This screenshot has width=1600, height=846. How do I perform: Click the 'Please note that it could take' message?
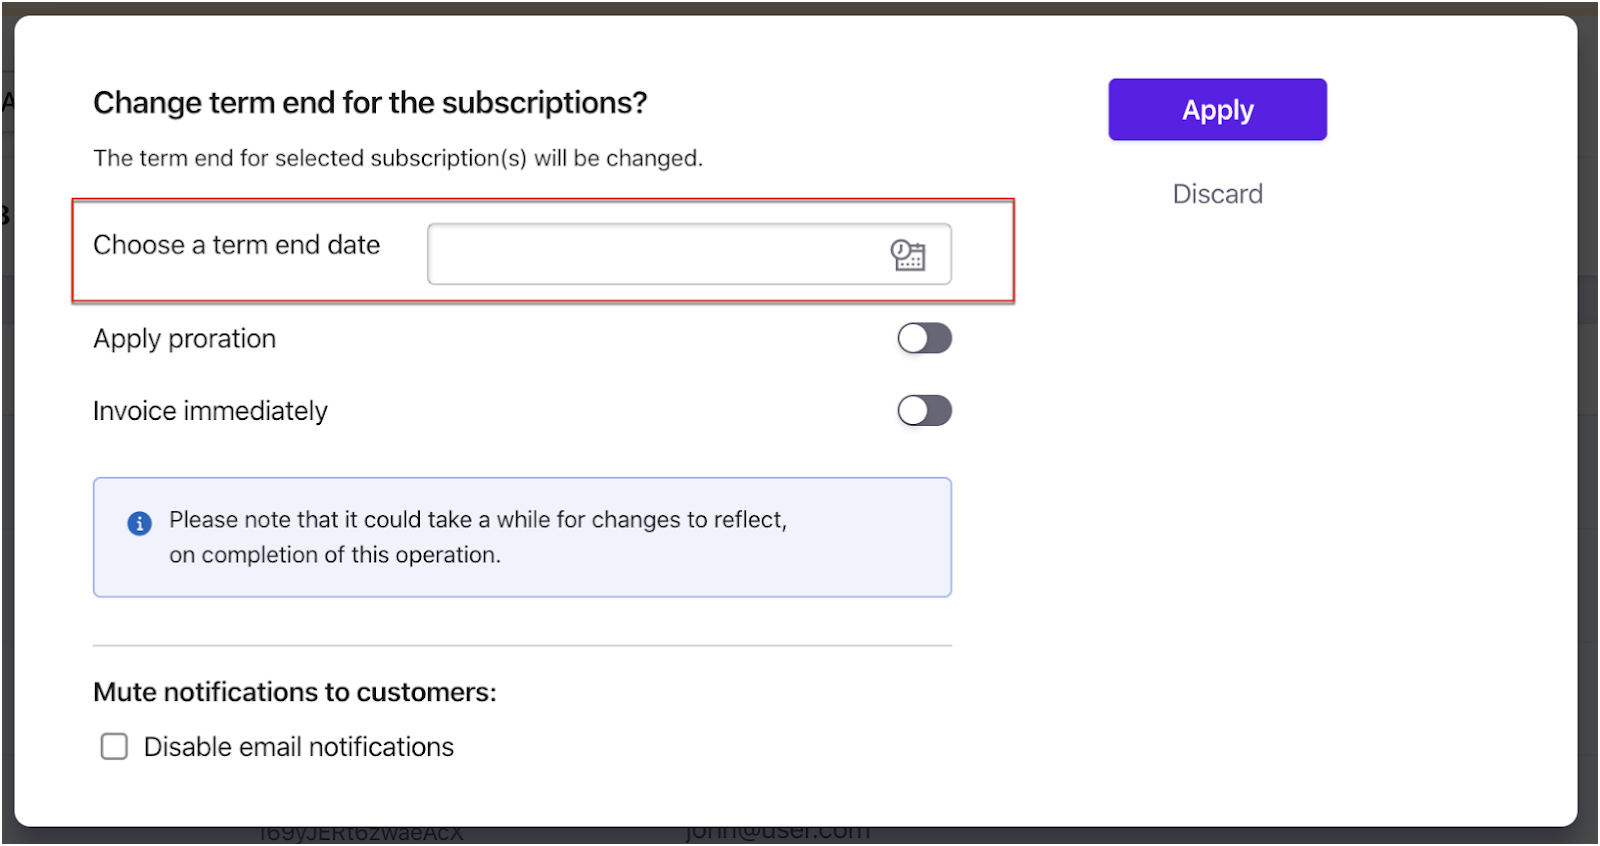click(x=477, y=520)
